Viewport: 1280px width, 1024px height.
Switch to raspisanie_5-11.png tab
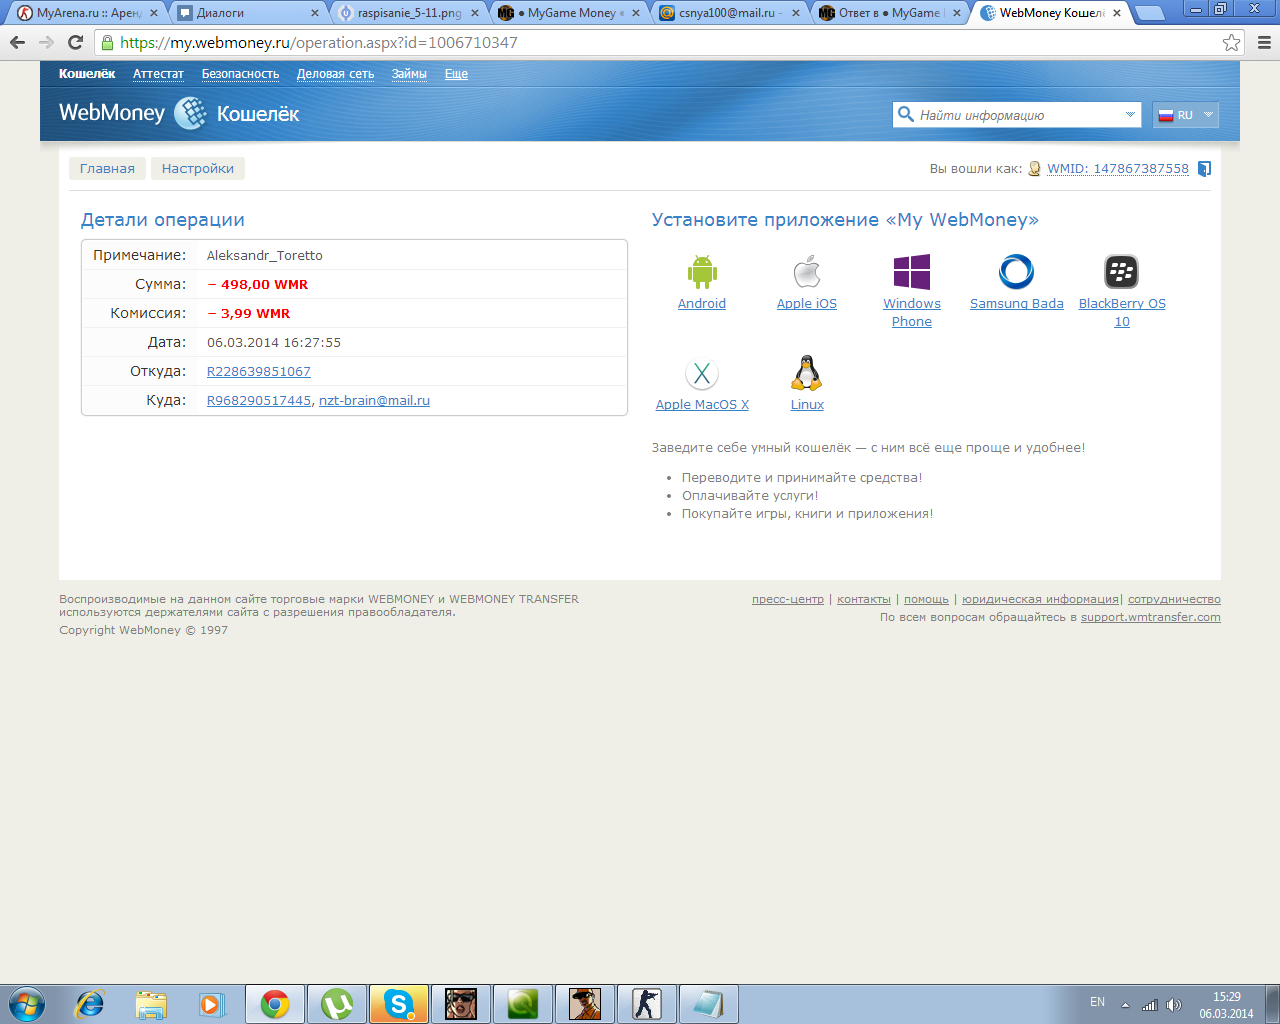pyautogui.click(x=409, y=13)
